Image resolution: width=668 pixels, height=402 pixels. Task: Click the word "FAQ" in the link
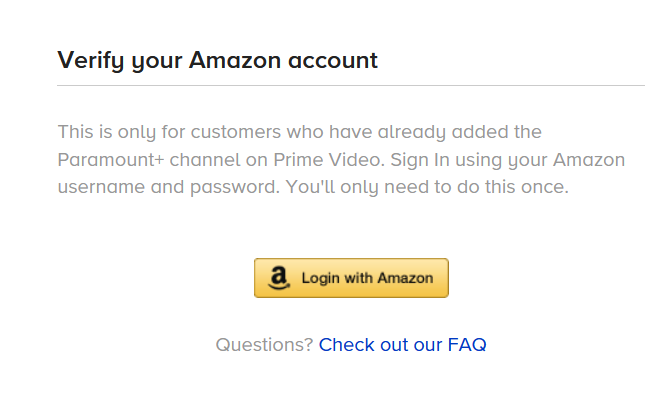467,345
